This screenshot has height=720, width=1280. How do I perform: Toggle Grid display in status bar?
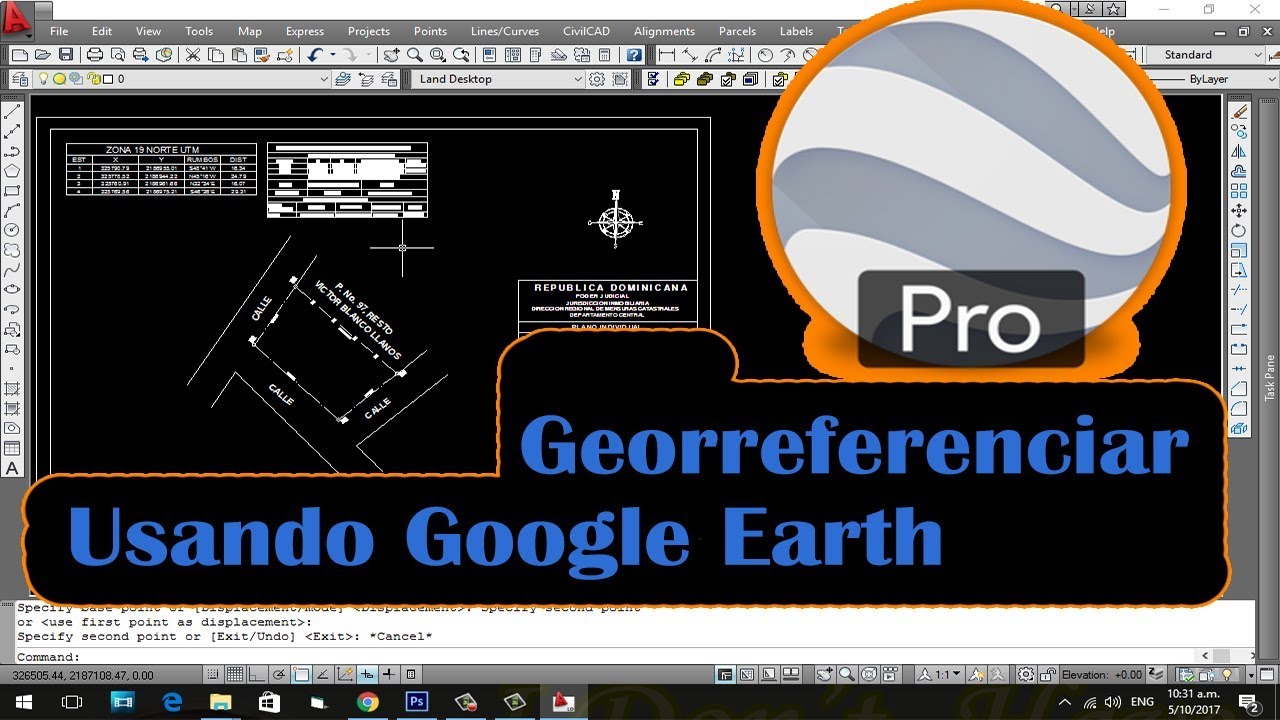(234, 675)
